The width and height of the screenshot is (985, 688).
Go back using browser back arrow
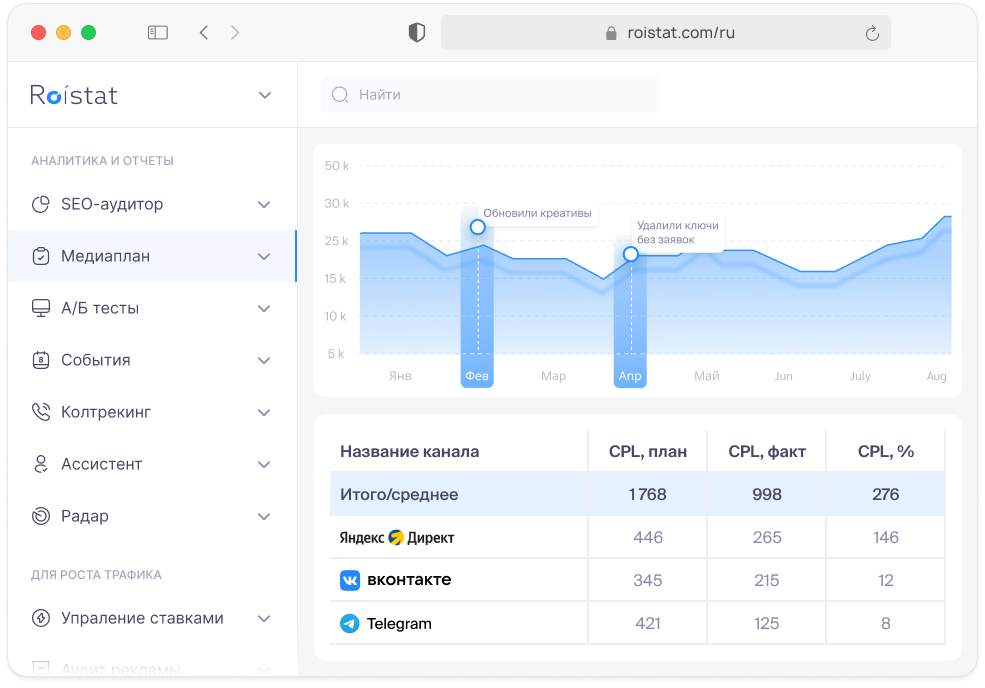pyautogui.click(x=204, y=32)
